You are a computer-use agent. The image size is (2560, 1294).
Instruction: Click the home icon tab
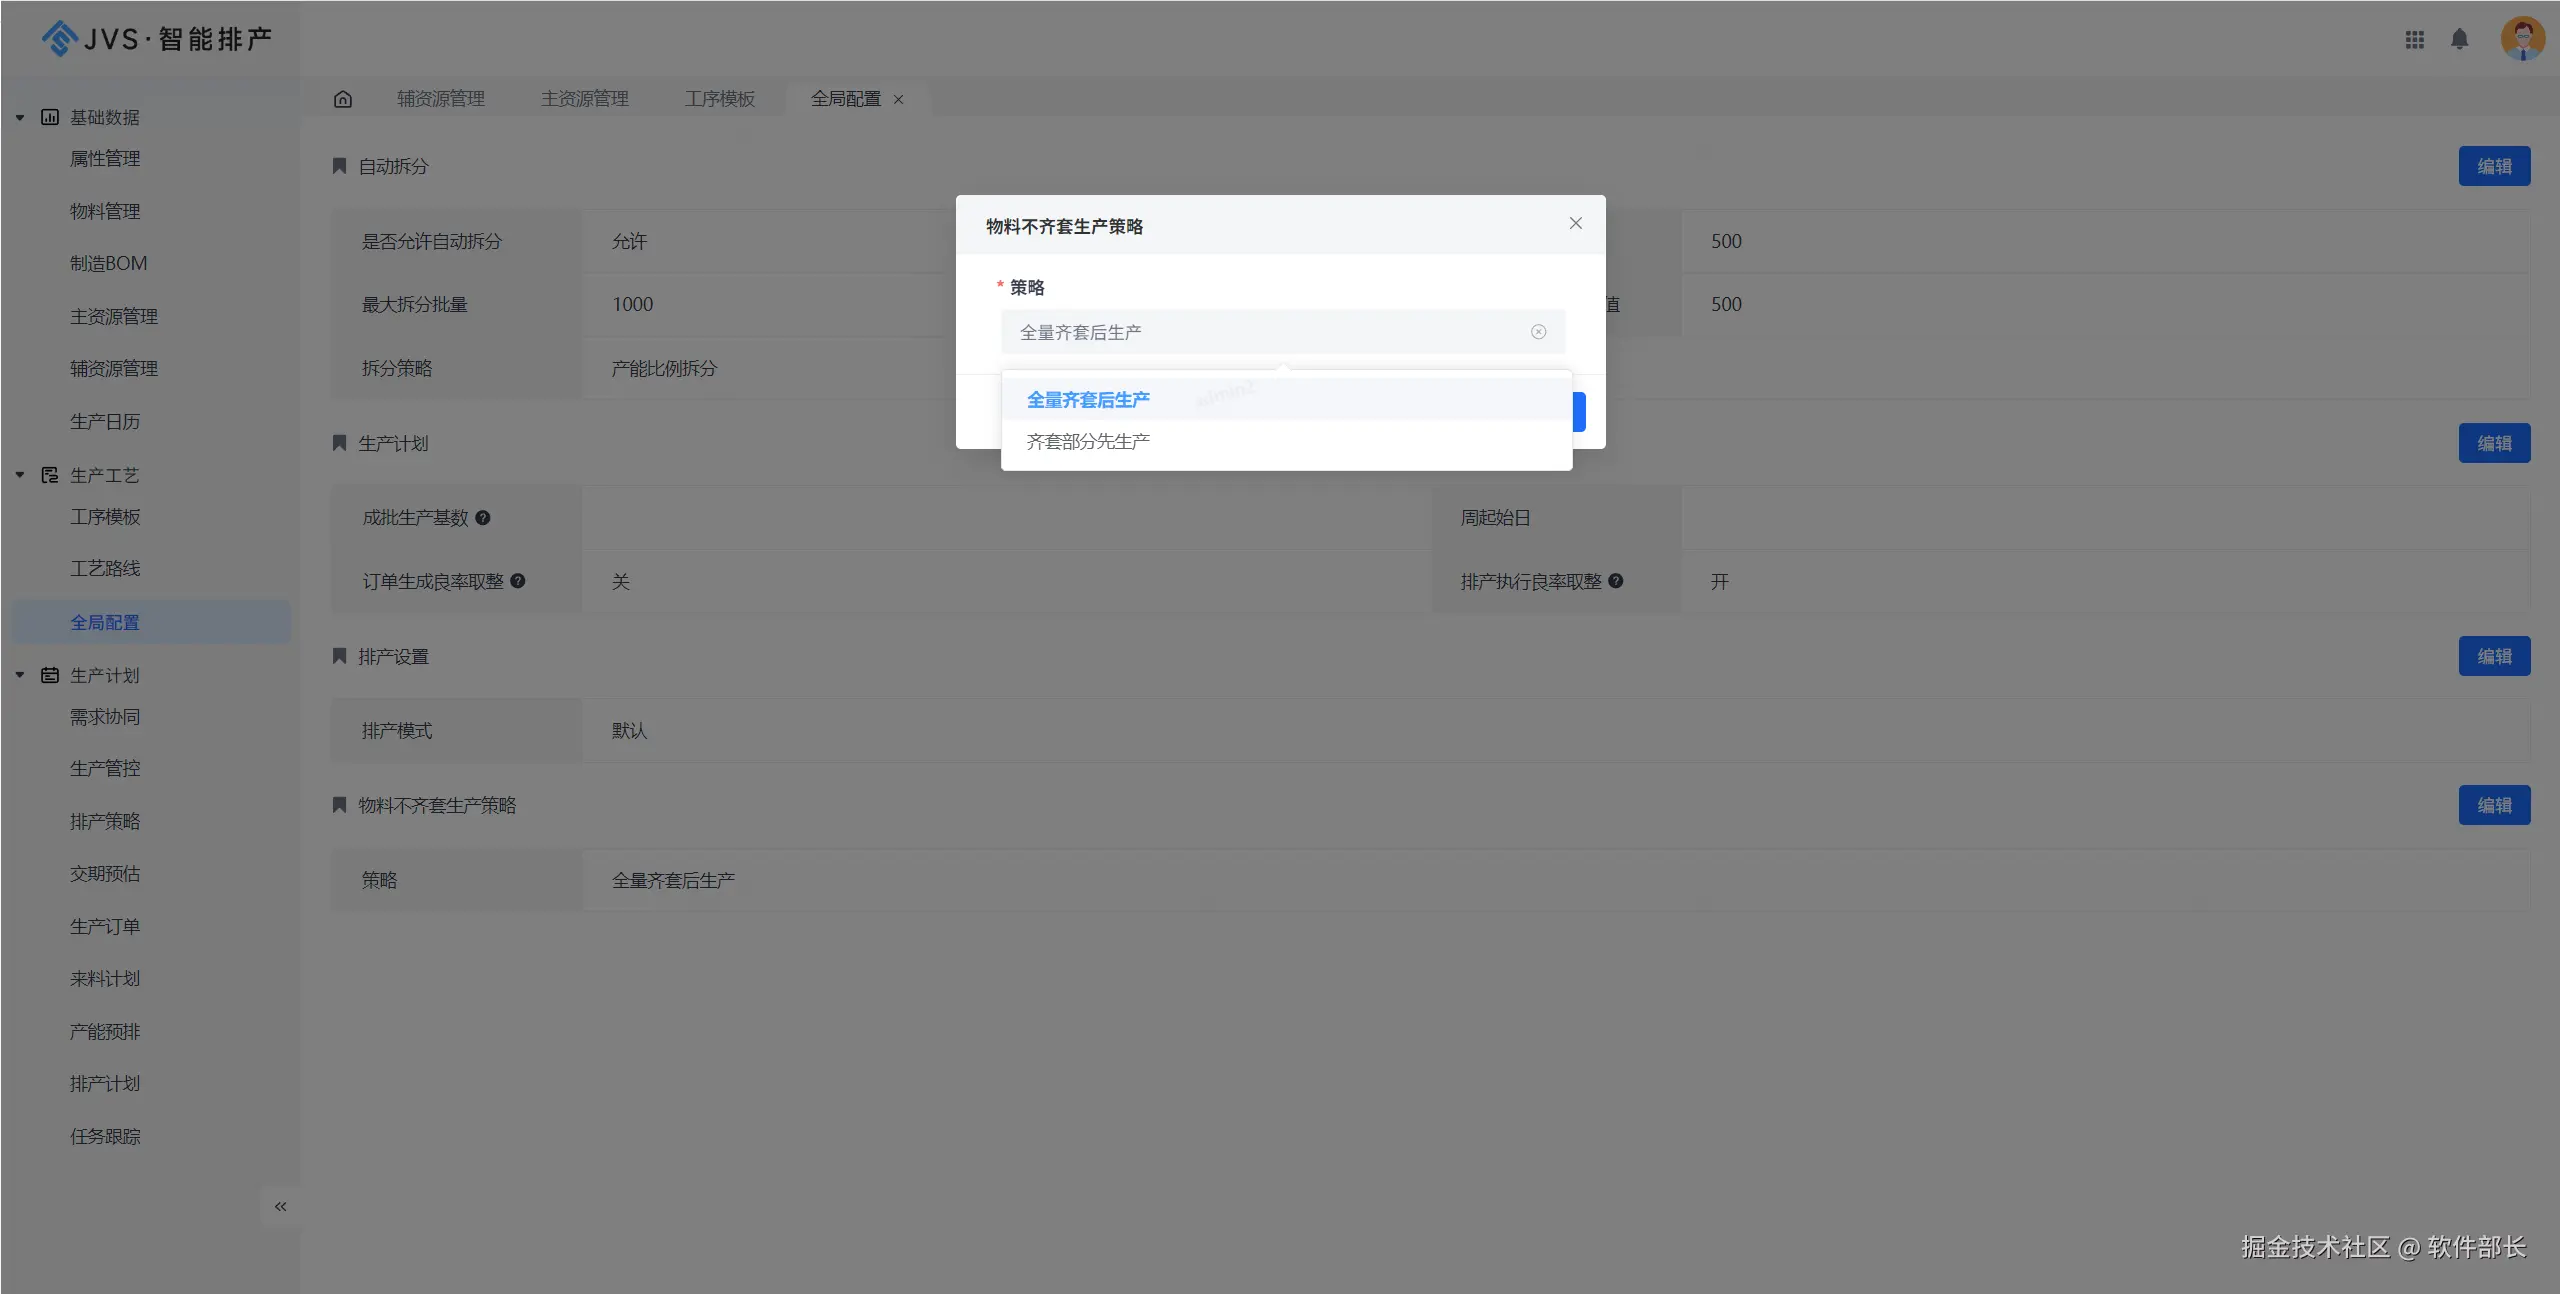point(343,99)
